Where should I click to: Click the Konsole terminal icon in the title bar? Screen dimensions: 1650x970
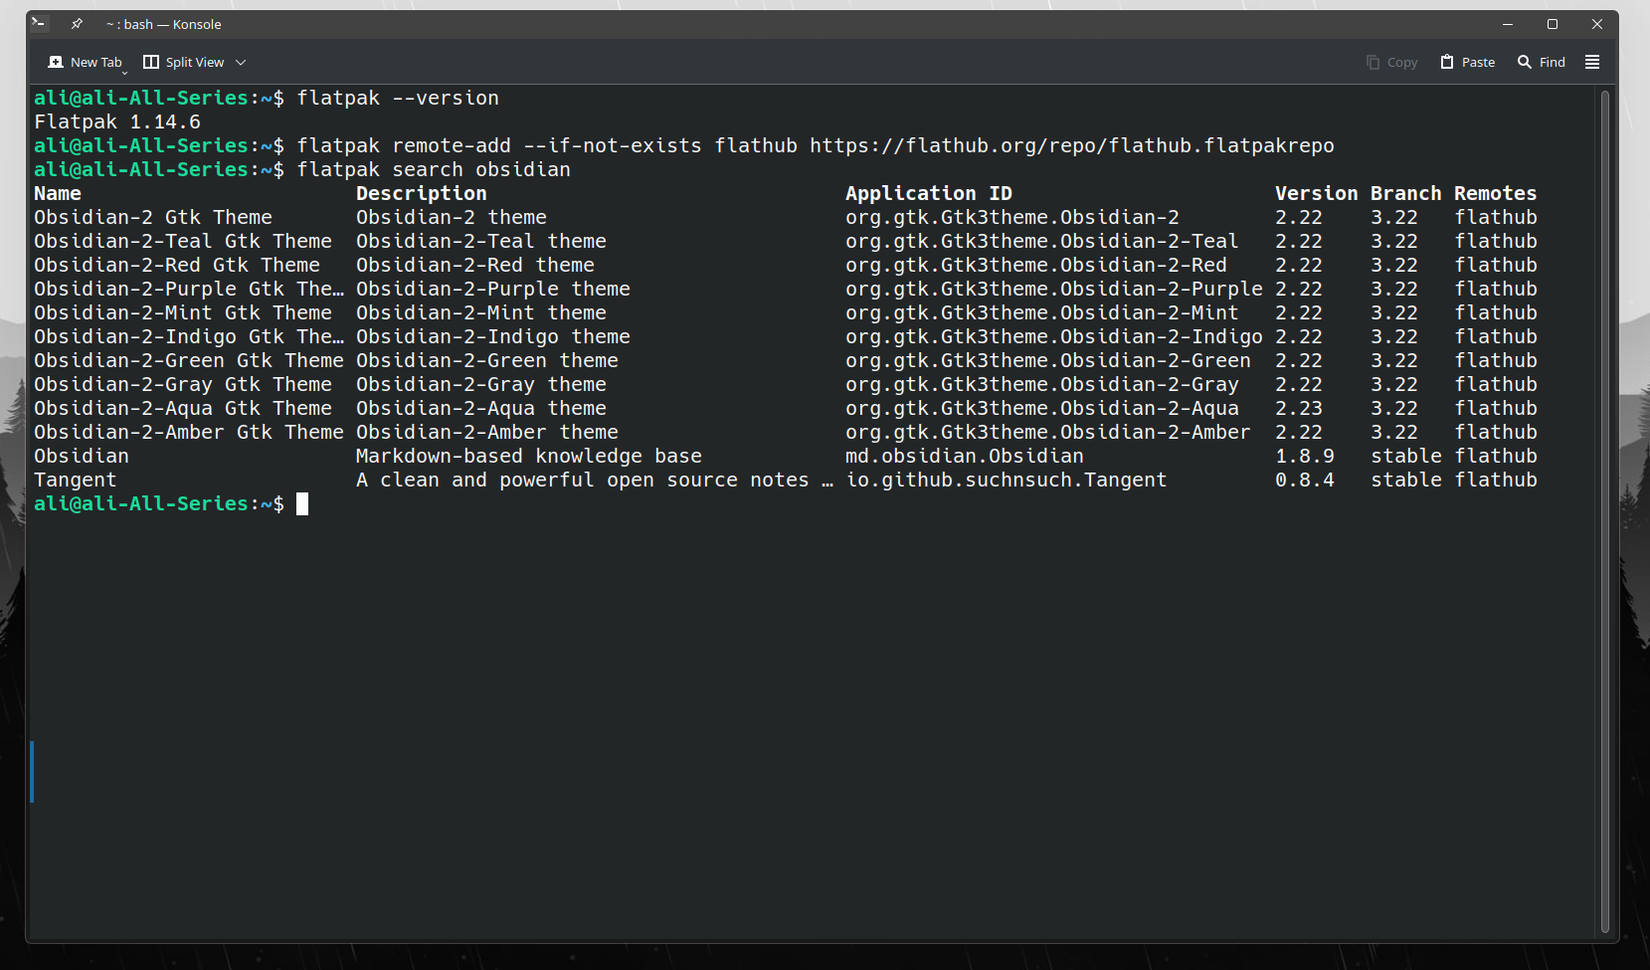[x=39, y=22]
